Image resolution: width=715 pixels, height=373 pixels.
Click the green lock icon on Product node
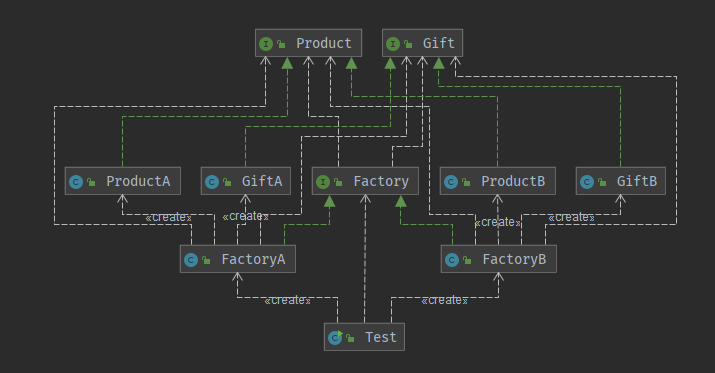coord(281,44)
